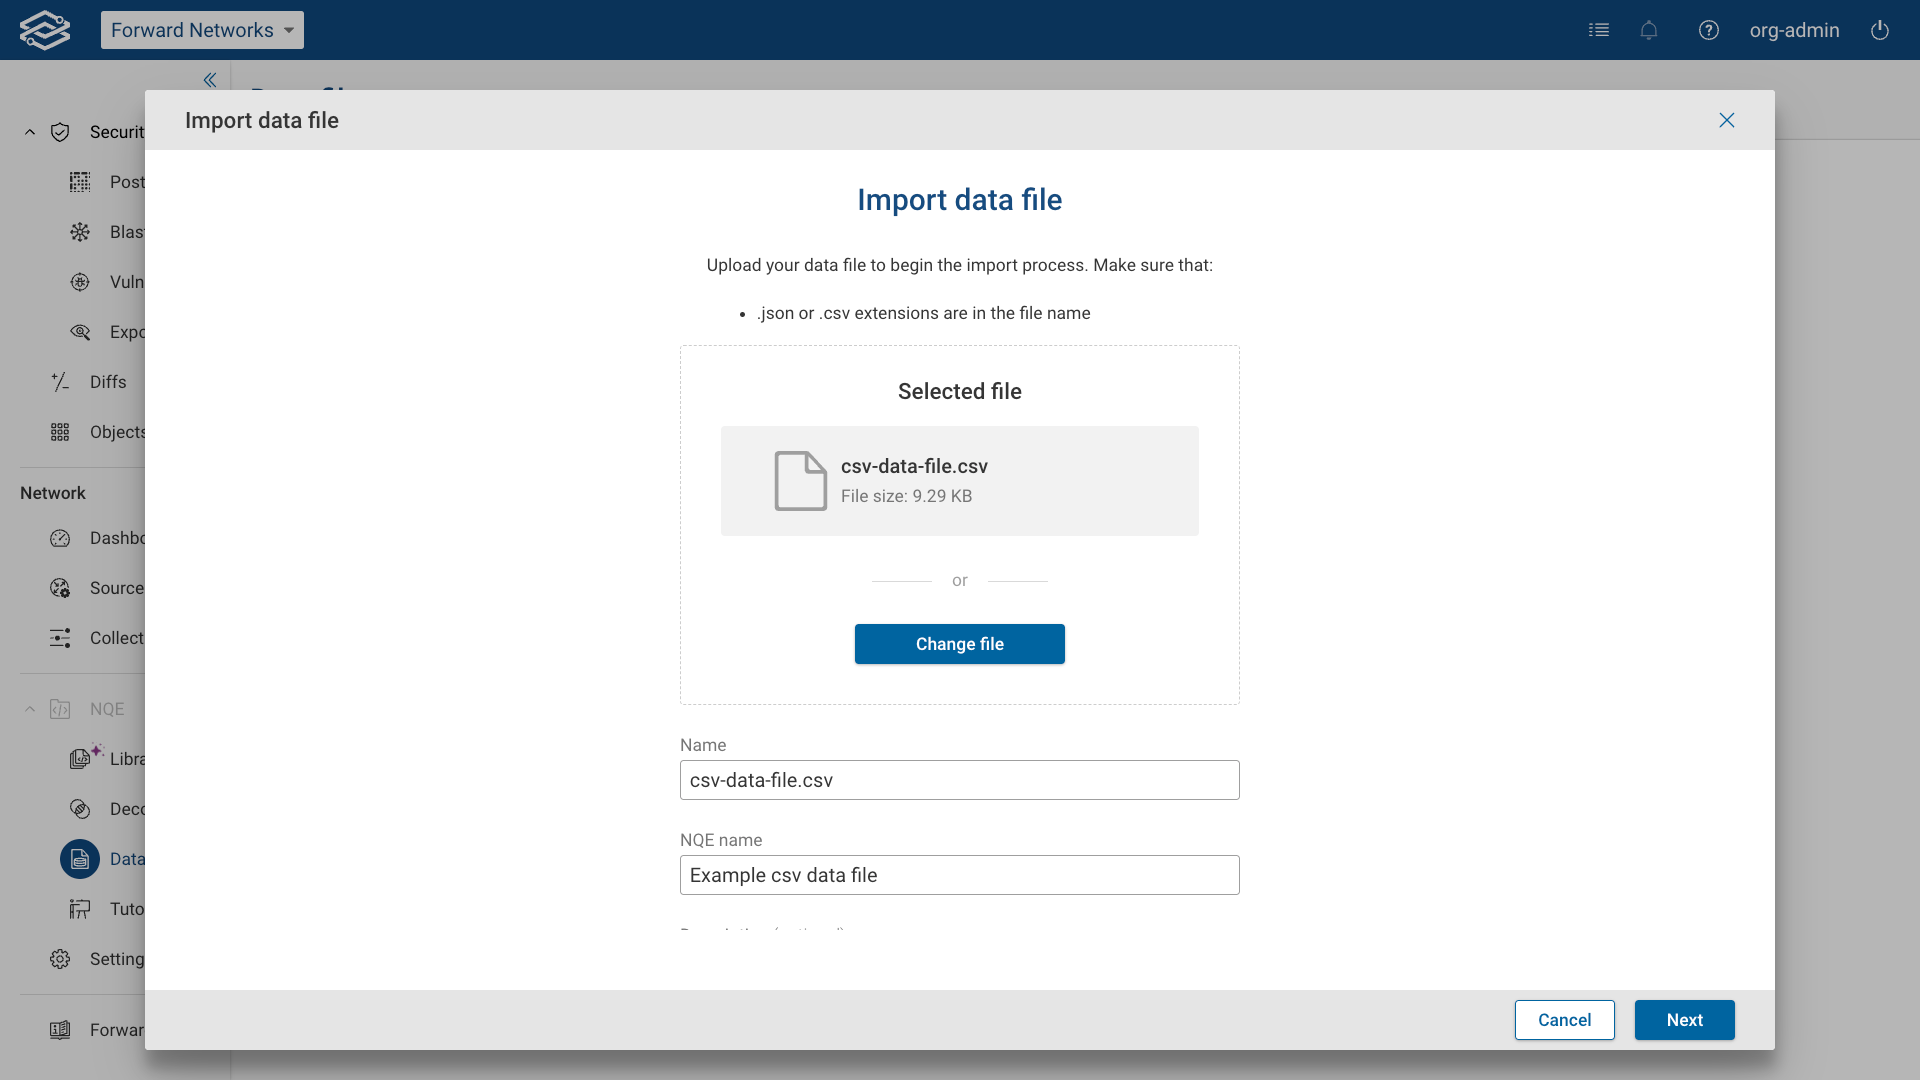Click the logout power icon
The width and height of the screenshot is (1920, 1080).
pos(1879,30)
